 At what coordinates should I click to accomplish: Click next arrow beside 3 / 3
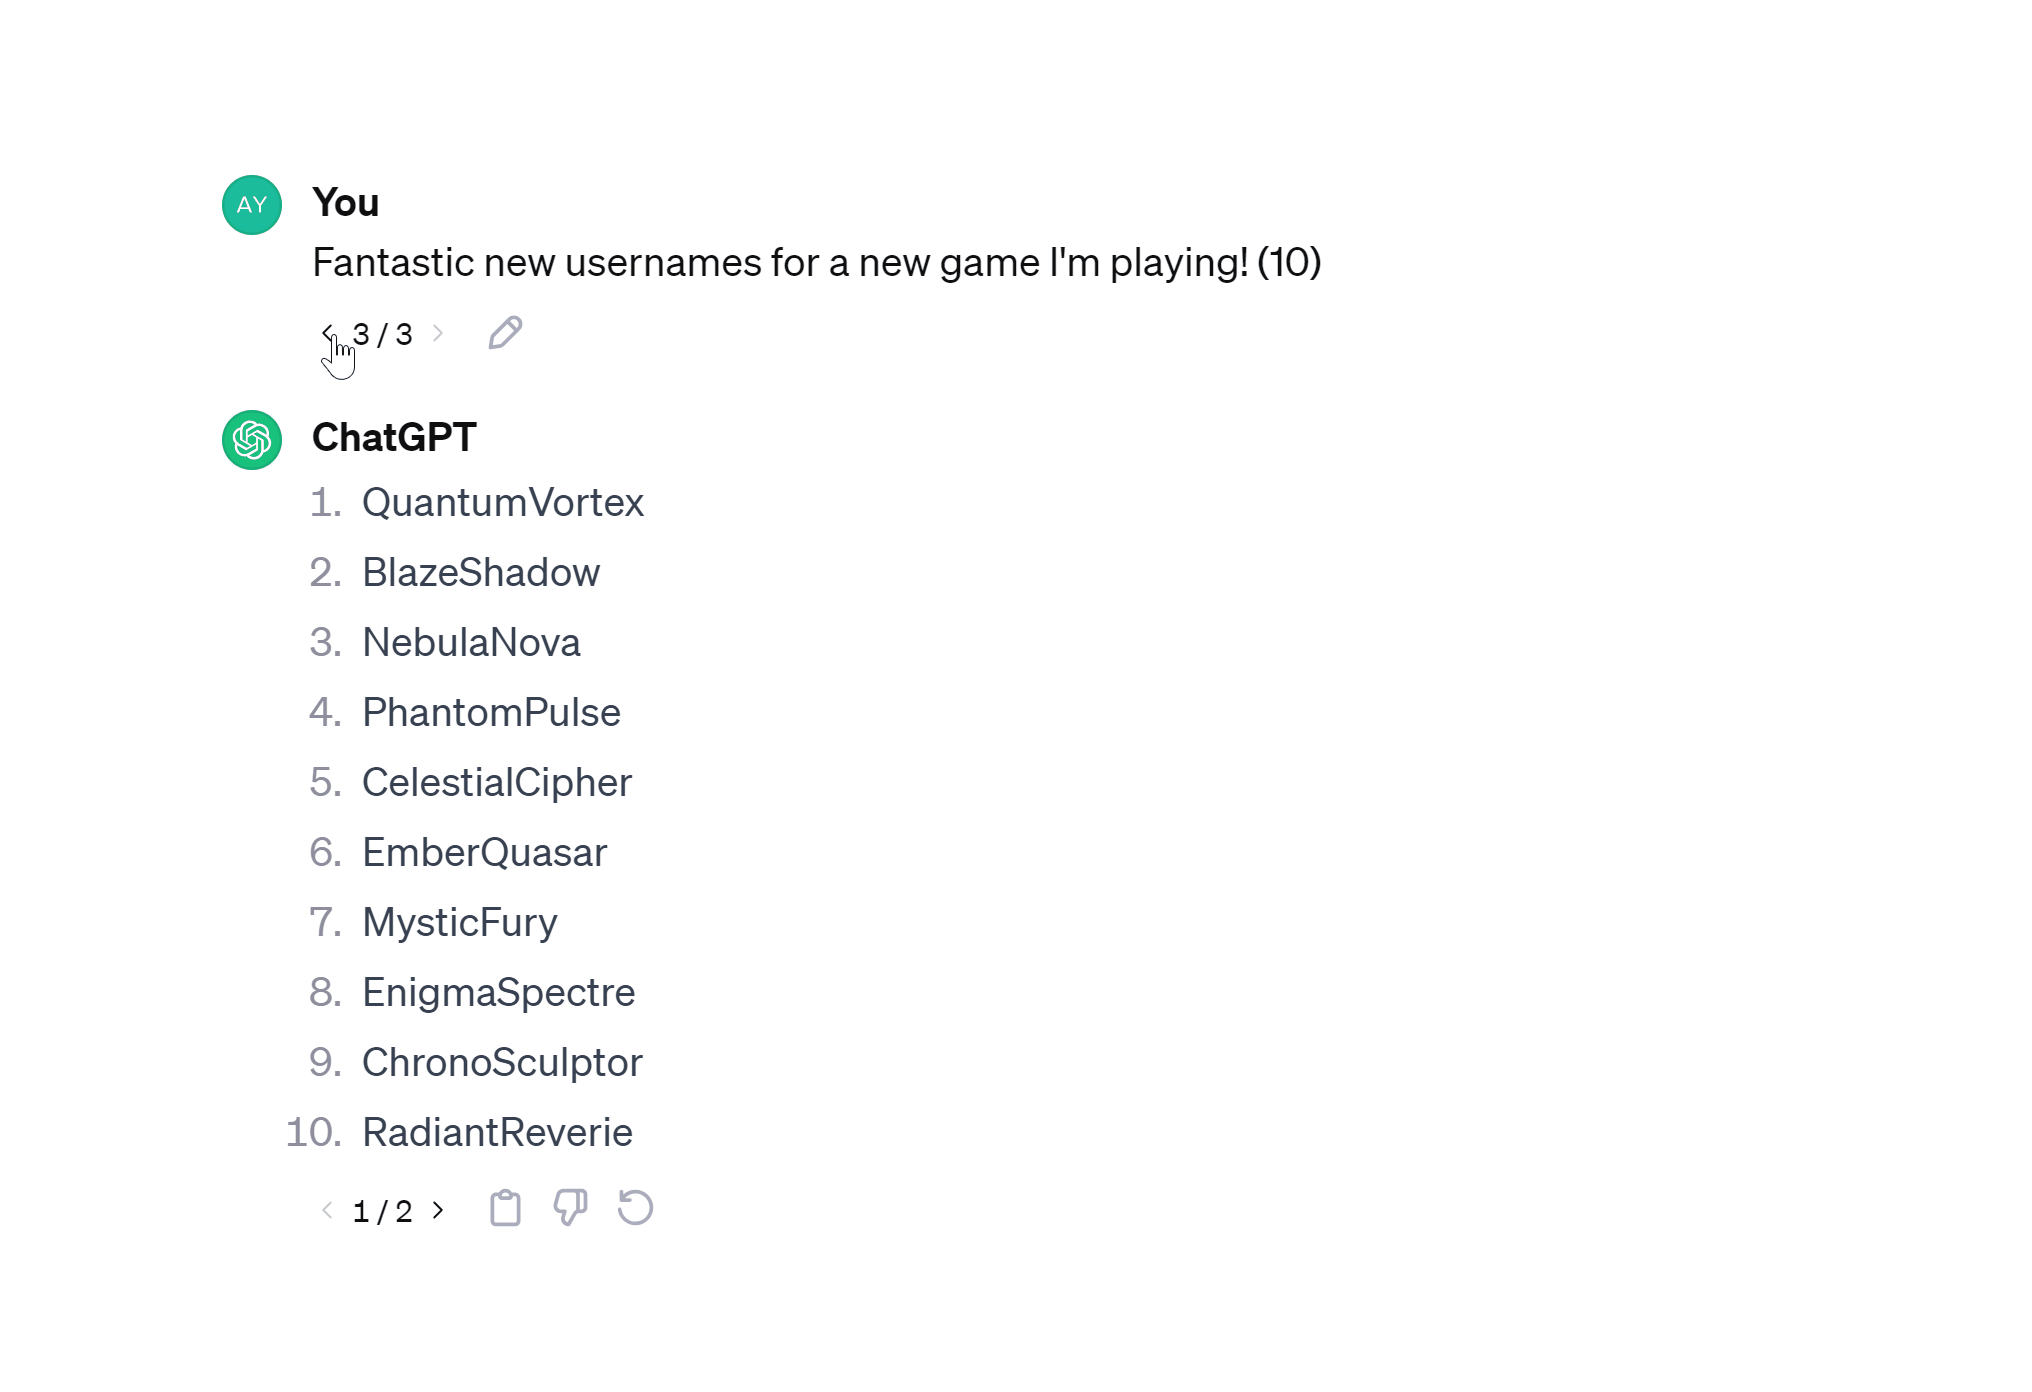(438, 333)
